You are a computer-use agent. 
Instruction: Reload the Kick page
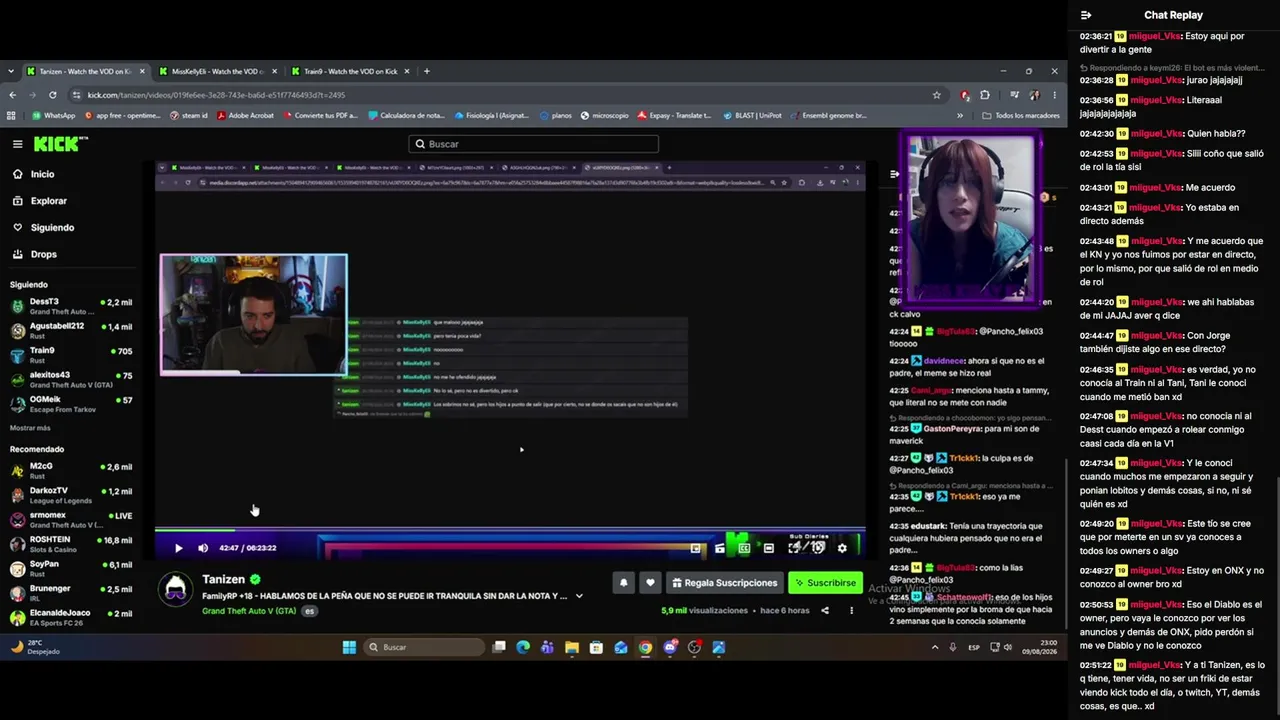coord(54,95)
